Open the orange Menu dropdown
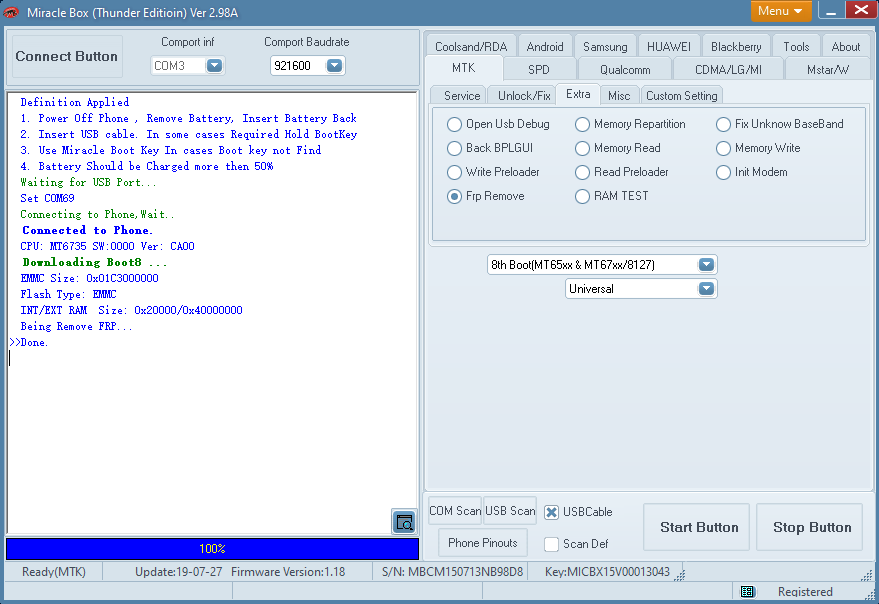879x604 pixels. pos(781,11)
